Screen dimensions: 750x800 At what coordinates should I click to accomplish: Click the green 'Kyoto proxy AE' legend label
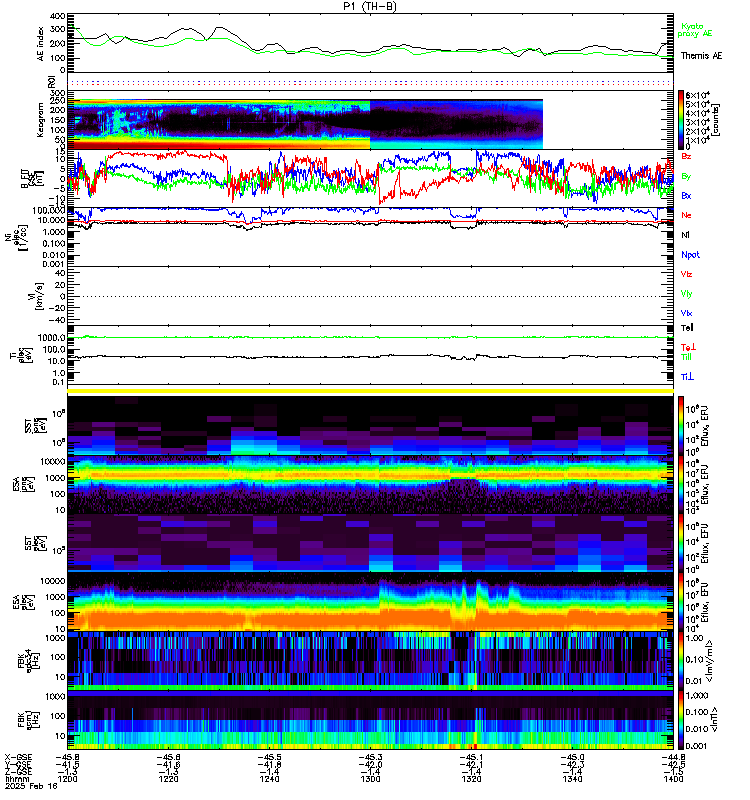[694, 30]
